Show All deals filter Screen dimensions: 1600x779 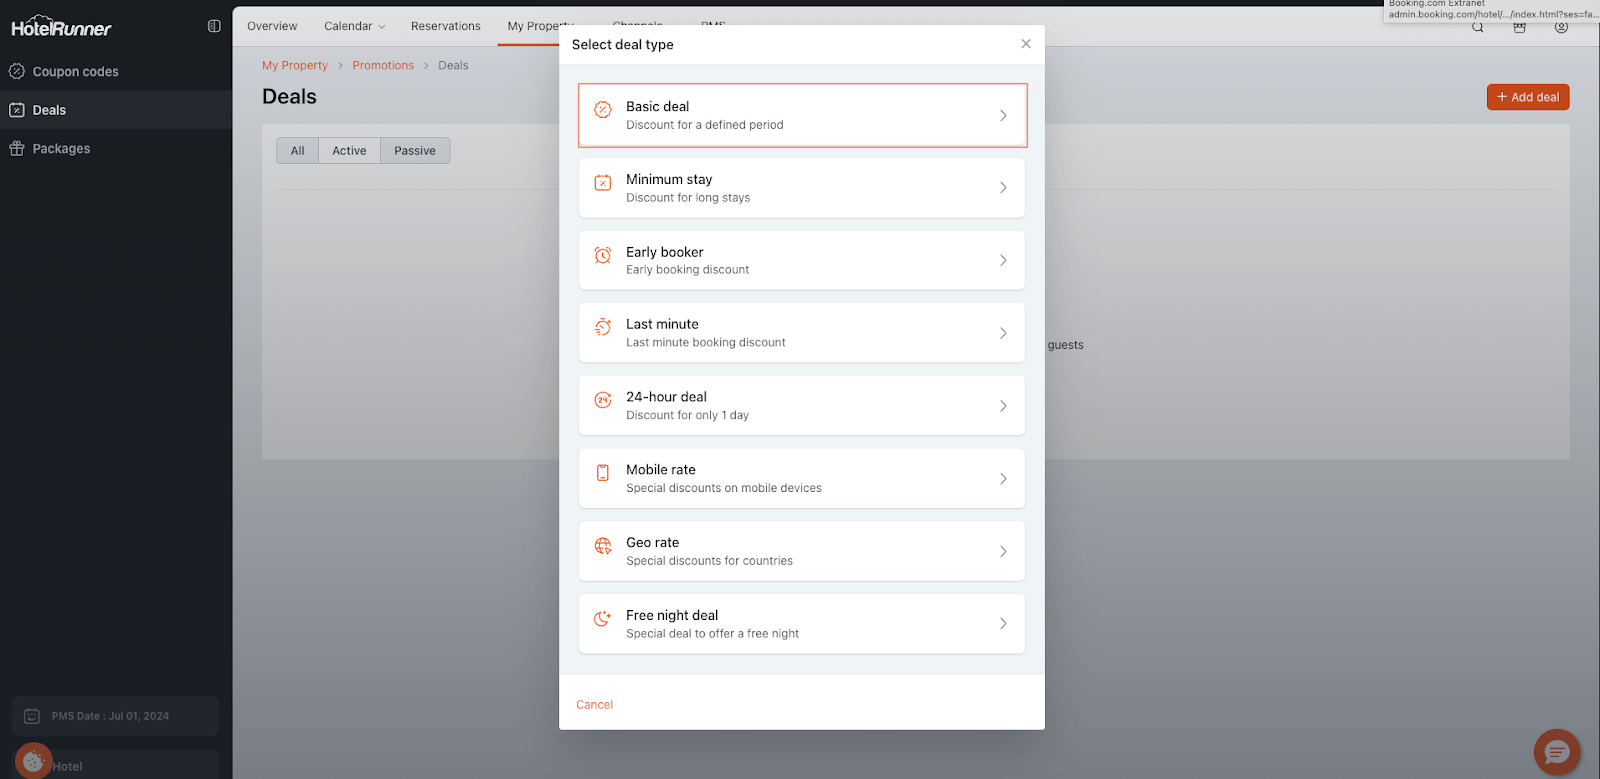[x=297, y=151]
